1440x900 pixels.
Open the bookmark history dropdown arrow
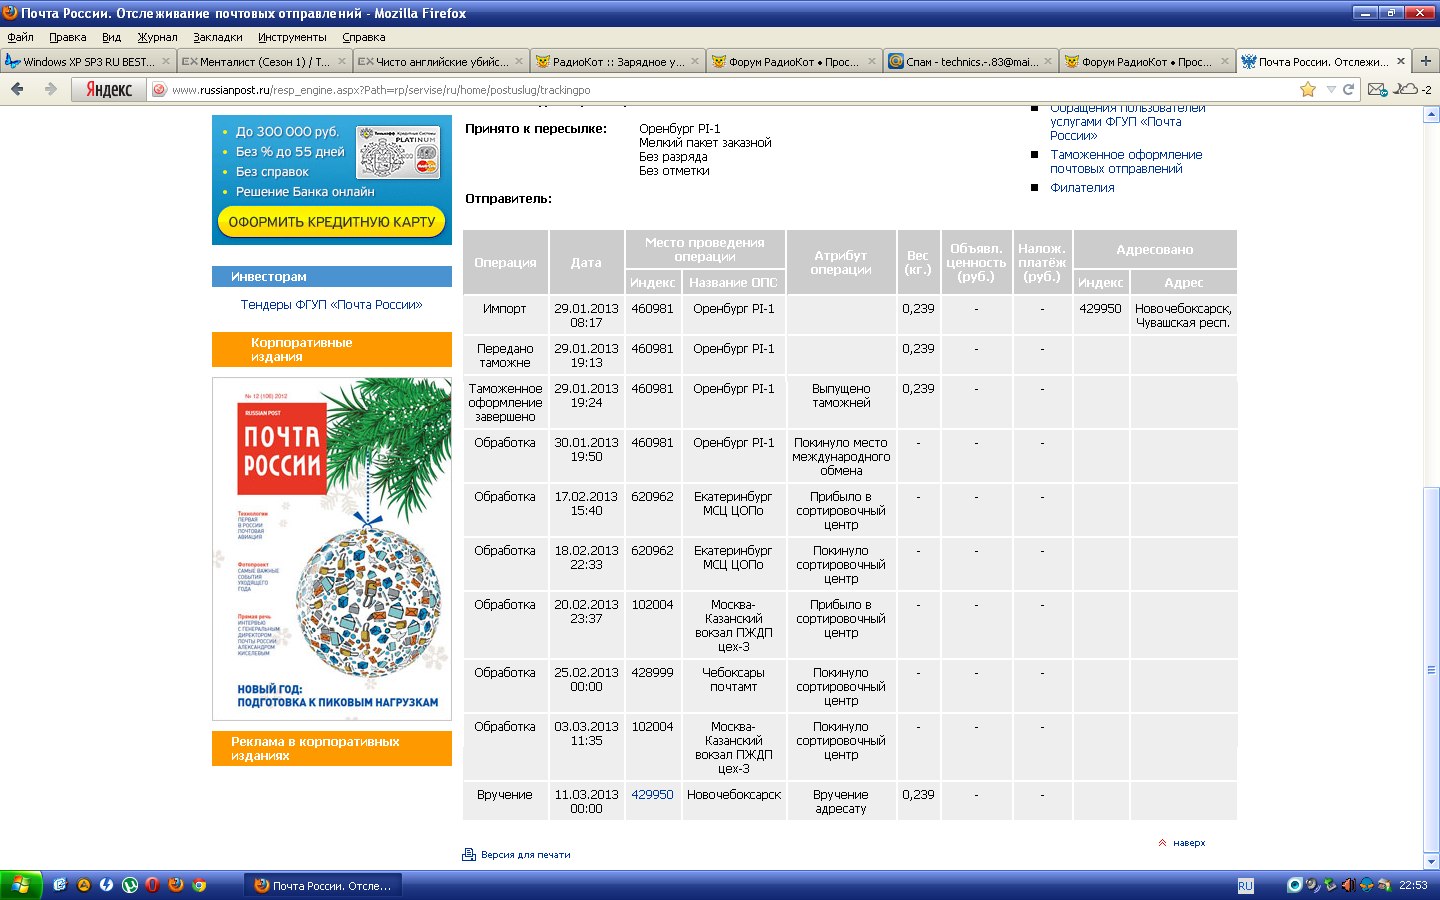click(x=1330, y=89)
